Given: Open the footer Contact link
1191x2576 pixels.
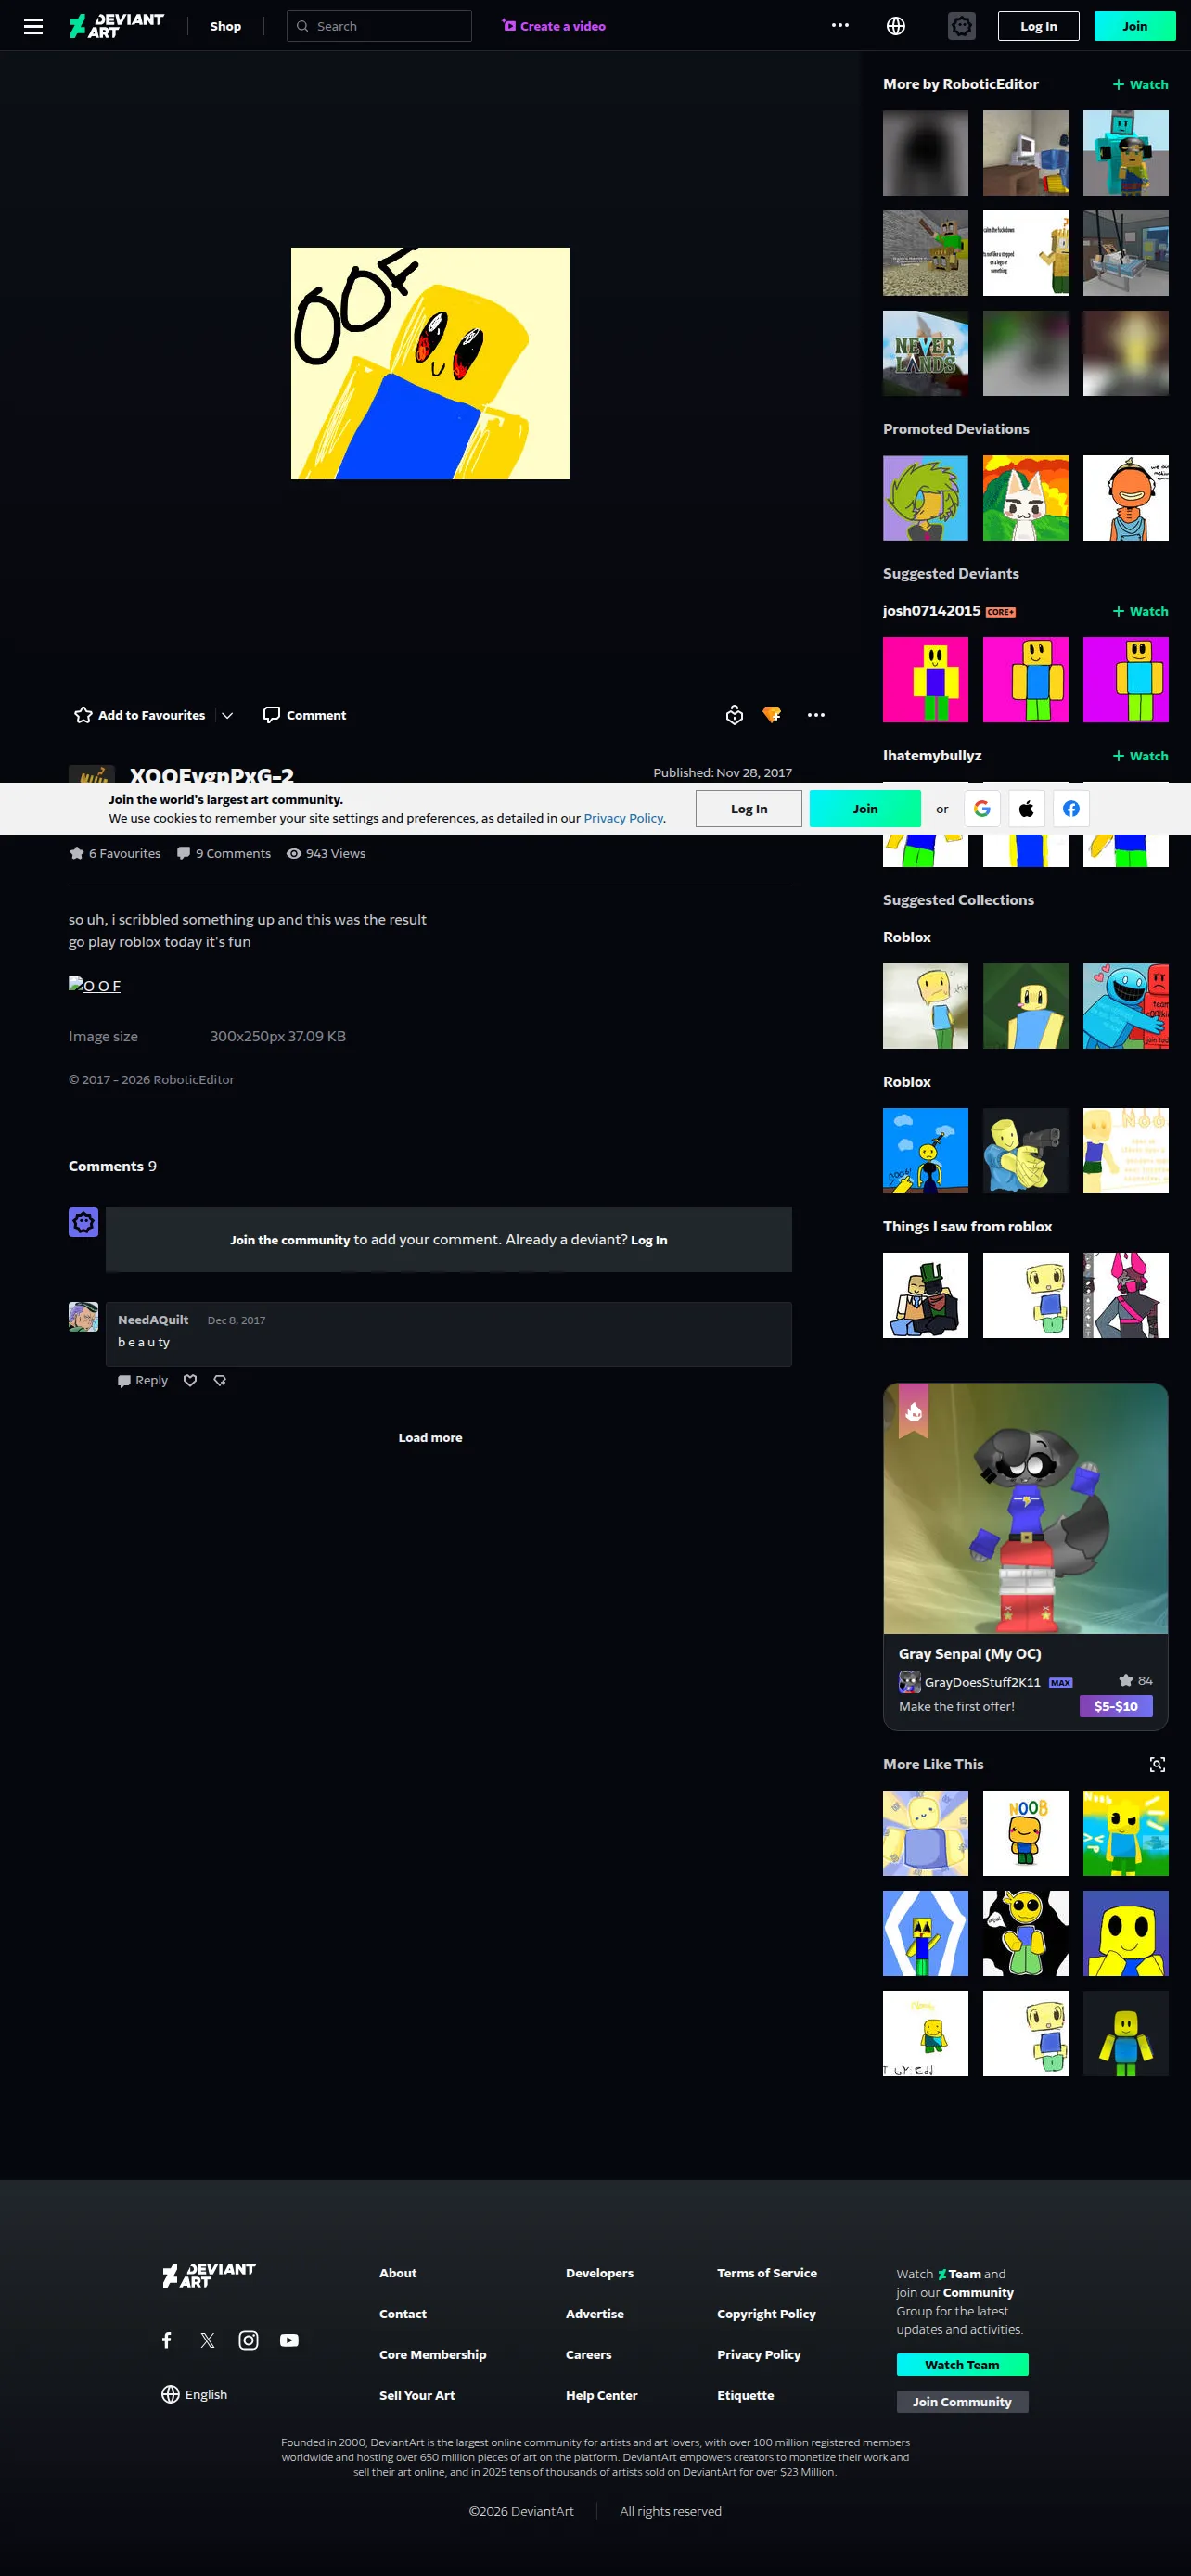Looking at the screenshot, I should click(403, 2314).
